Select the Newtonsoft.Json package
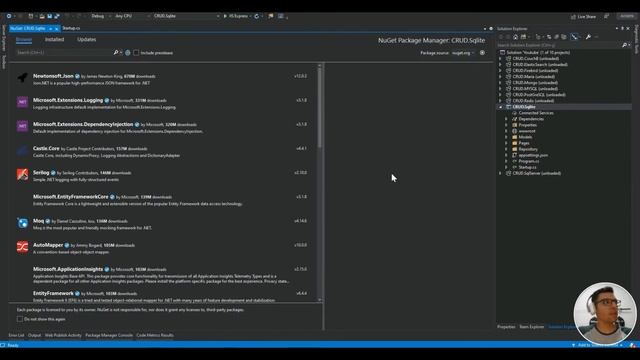Viewport: 640px width, 360px height. [x=162, y=79]
